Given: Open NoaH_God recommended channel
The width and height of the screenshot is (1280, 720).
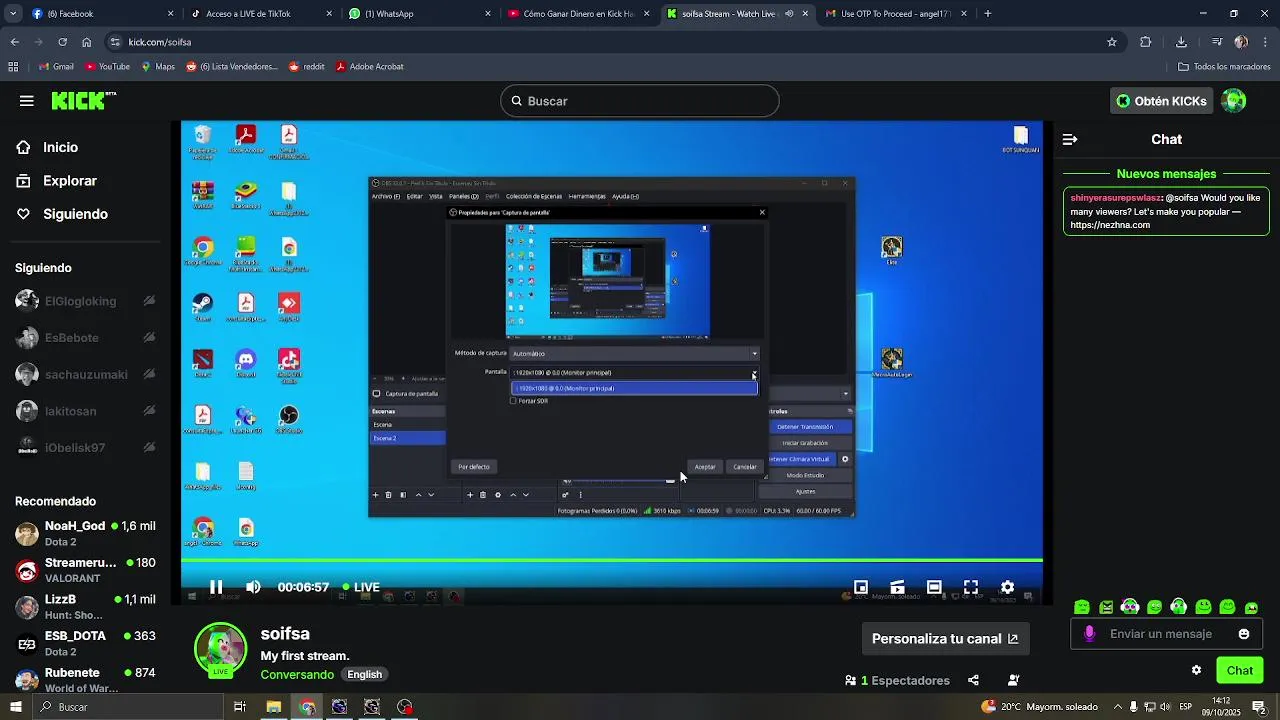Looking at the screenshot, I should pyautogui.click(x=85, y=533).
